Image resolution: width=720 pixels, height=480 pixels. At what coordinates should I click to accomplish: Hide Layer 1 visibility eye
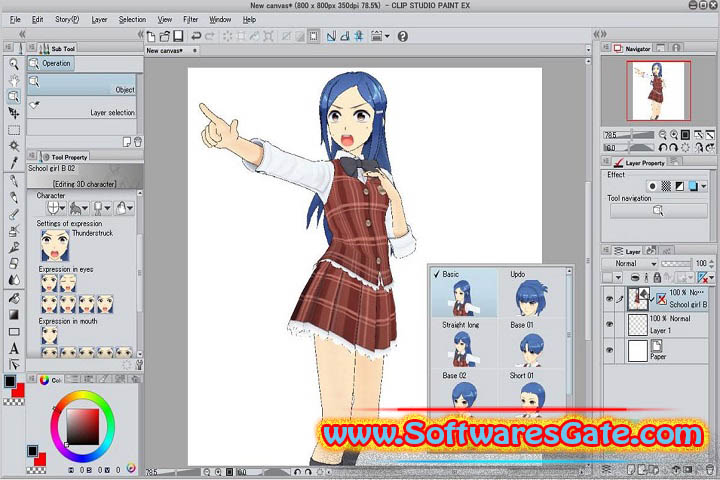(609, 324)
